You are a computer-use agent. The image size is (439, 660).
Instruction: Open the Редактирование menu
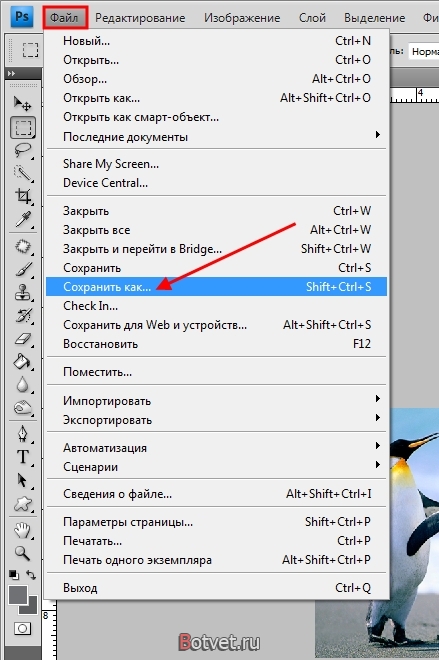click(140, 18)
